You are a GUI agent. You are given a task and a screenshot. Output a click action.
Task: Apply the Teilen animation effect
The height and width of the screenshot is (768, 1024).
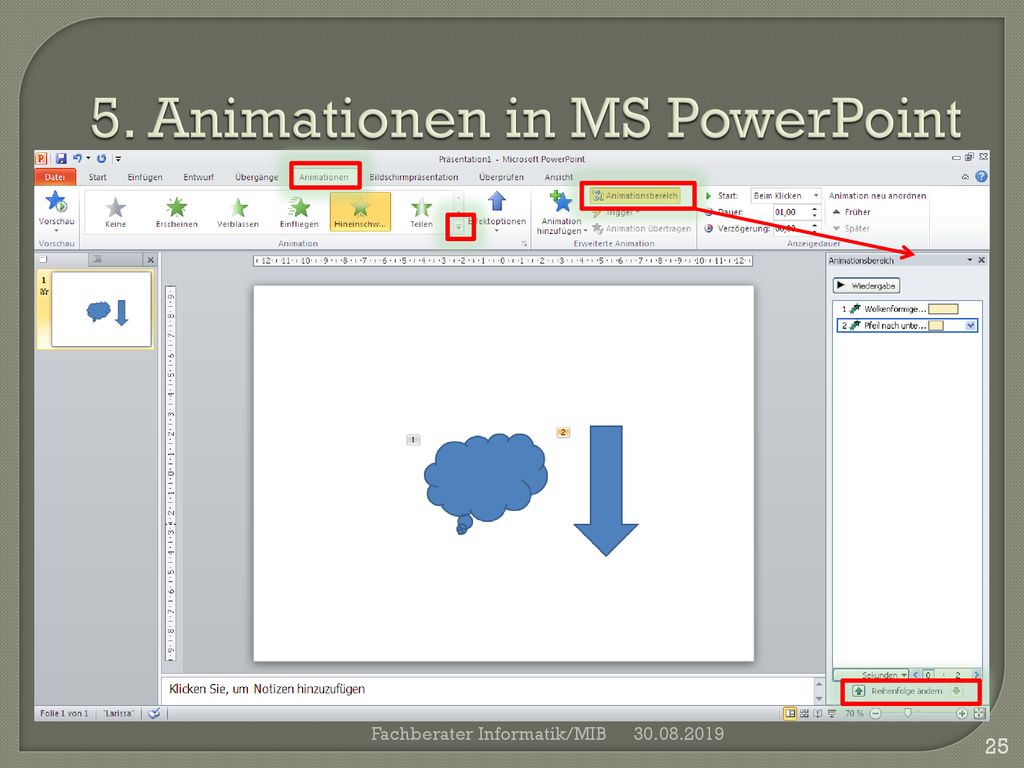coord(421,212)
